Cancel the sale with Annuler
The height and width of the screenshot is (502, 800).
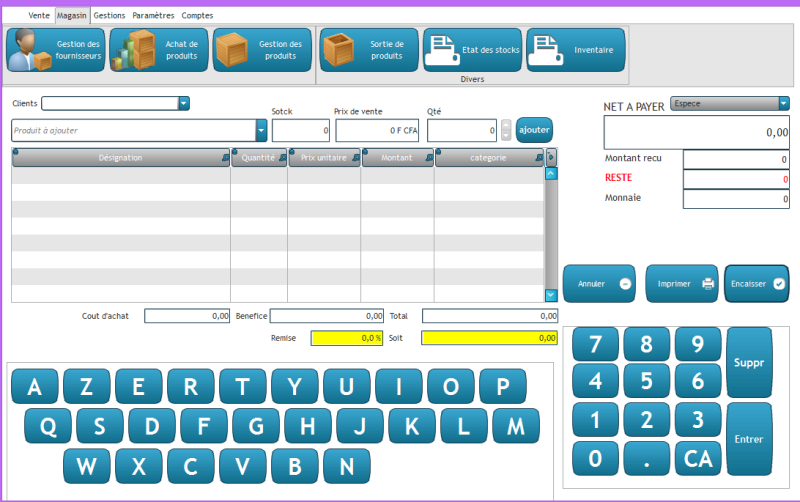pyautogui.click(x=599, y=284)
